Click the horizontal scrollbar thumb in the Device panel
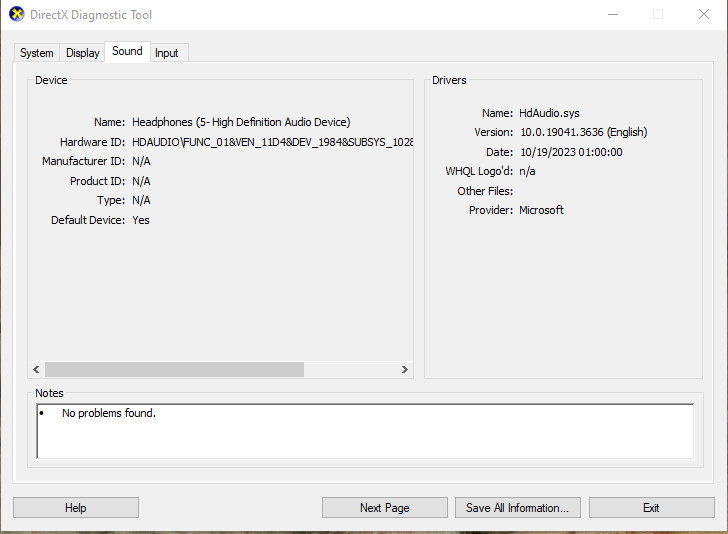The height and width of the screenshot is (534, 728). click(173, 369)
